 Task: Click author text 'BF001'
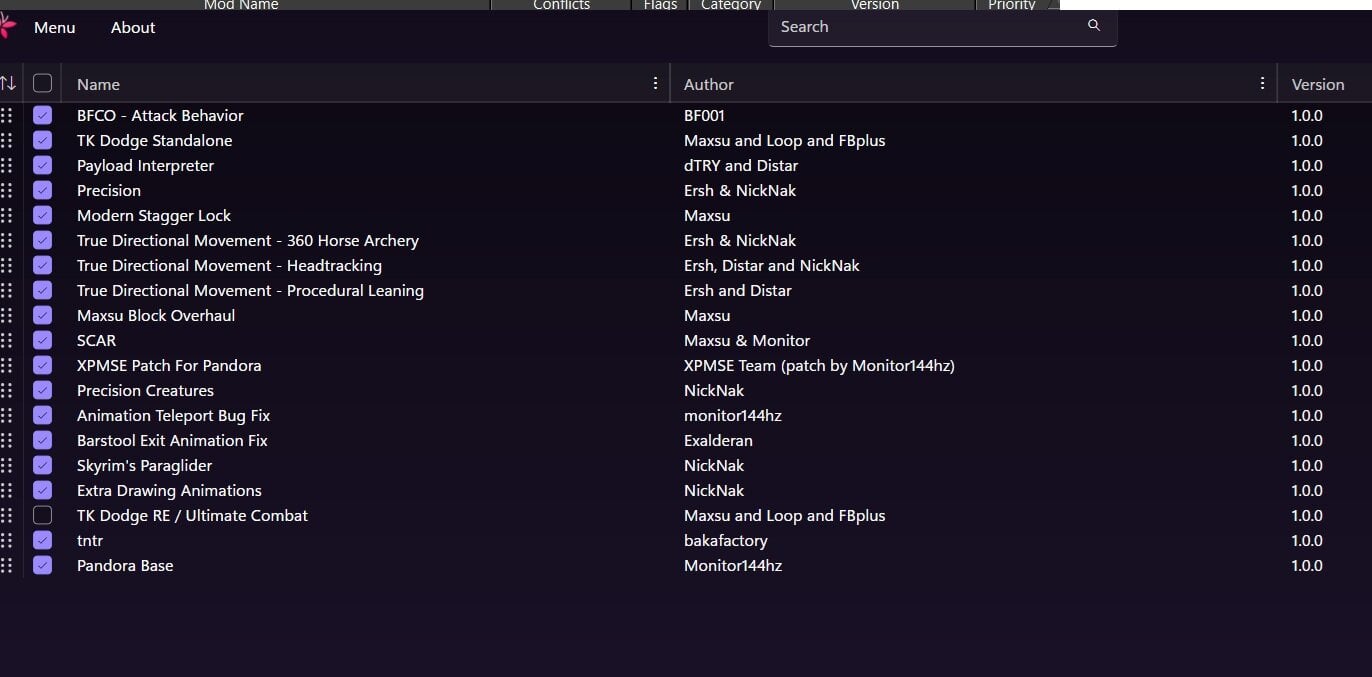coord(704,115)
